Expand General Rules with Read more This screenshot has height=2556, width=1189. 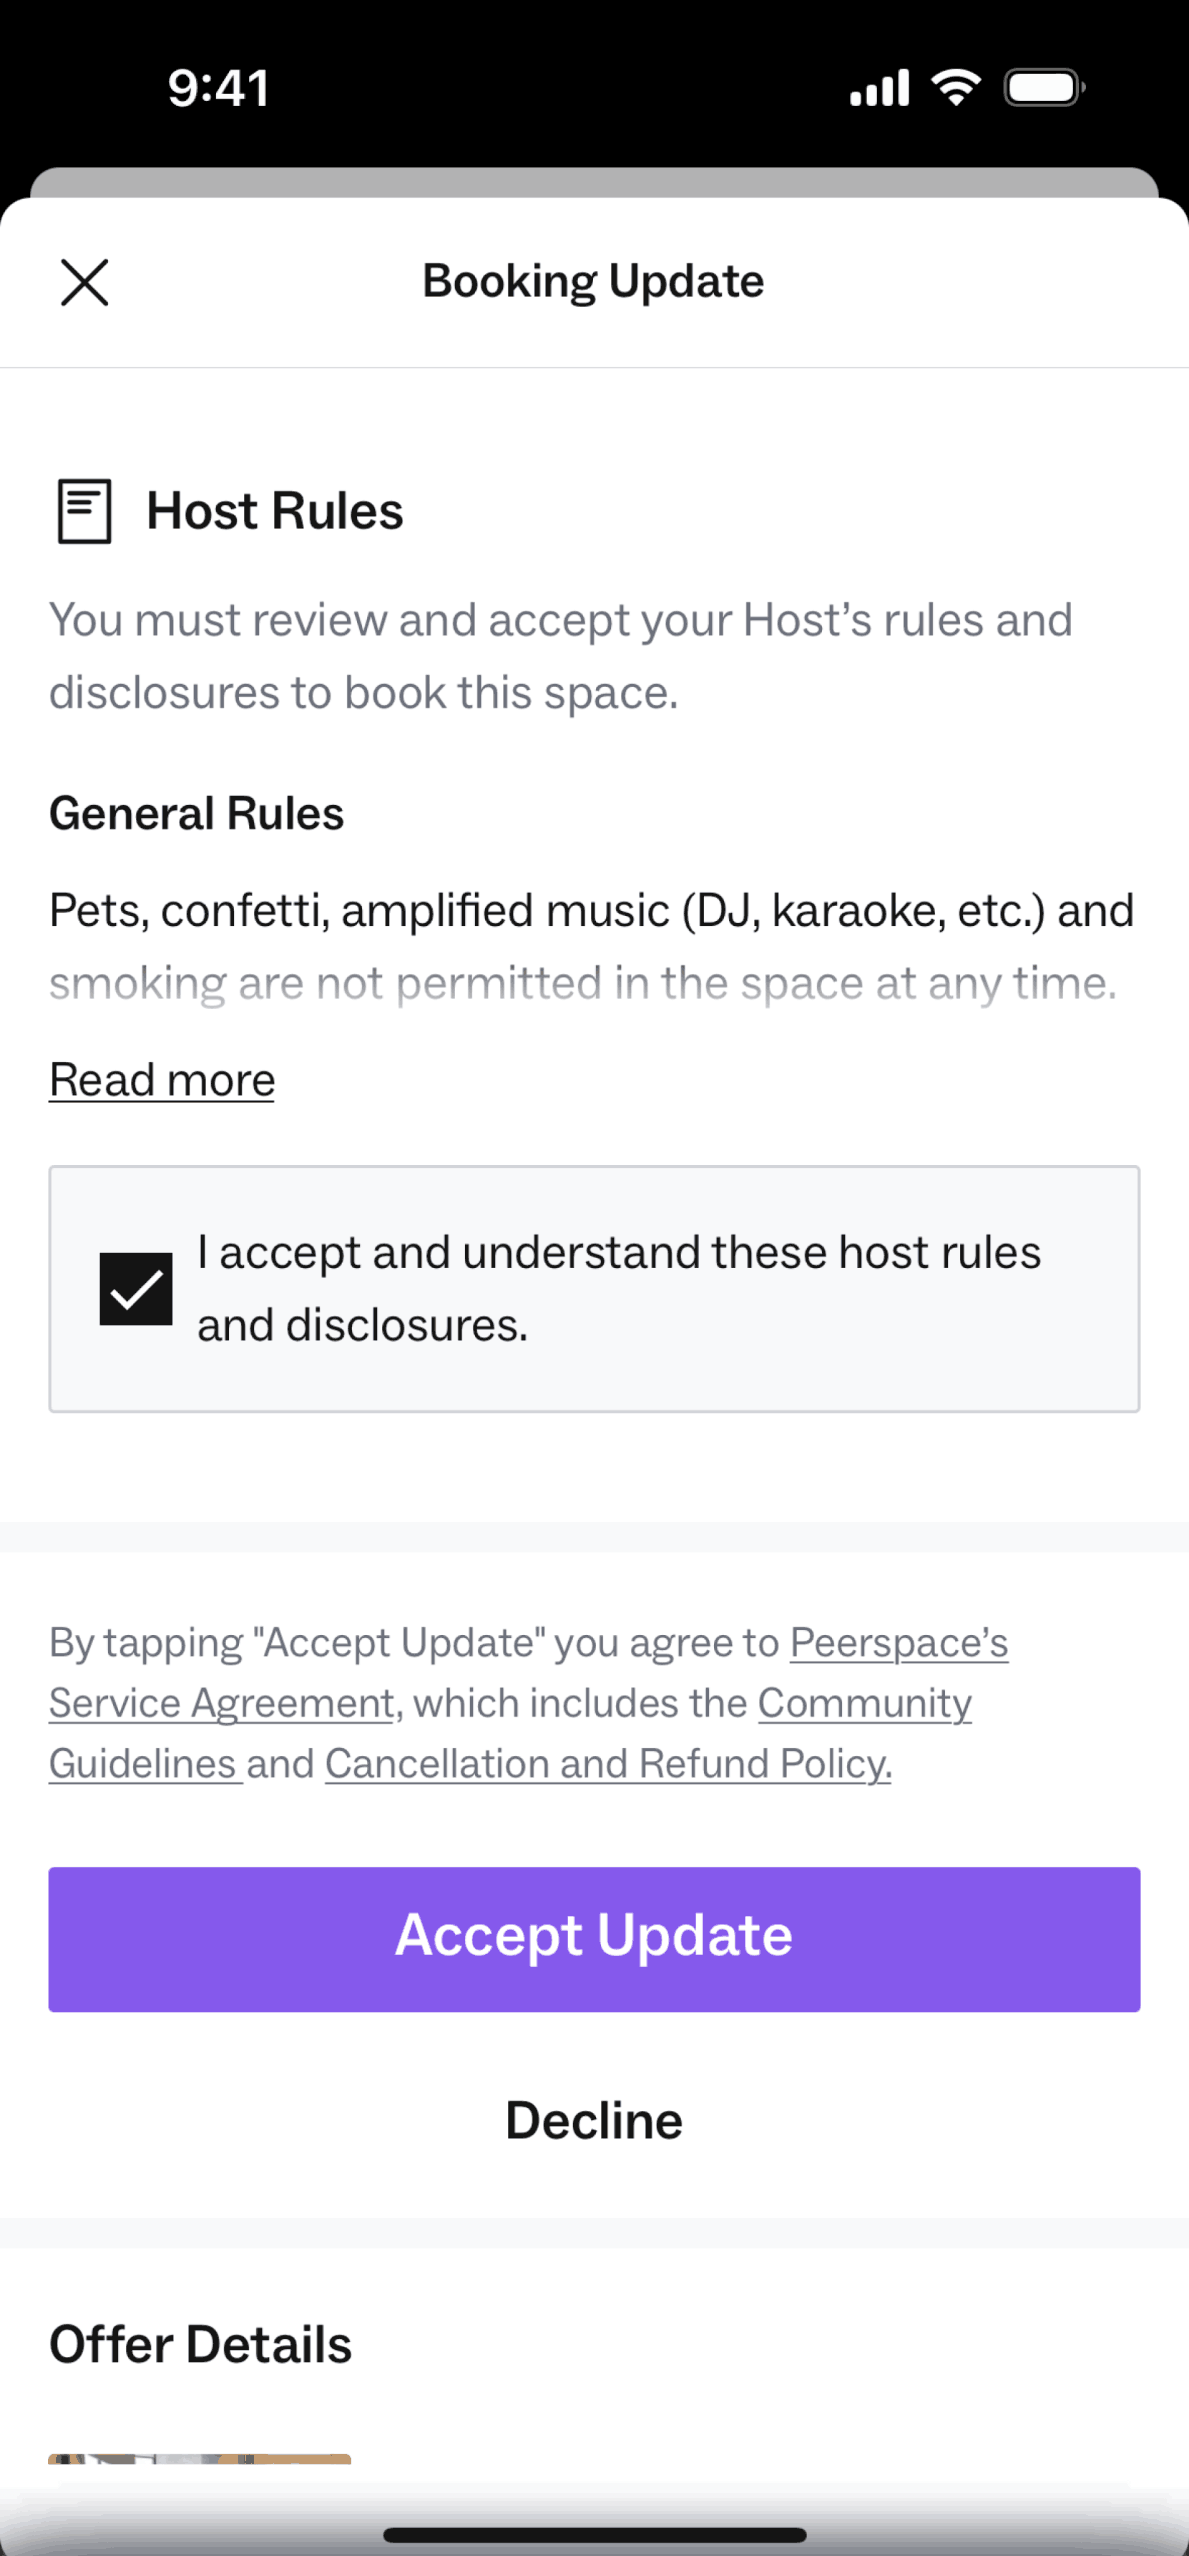[x=162, y=1080]
